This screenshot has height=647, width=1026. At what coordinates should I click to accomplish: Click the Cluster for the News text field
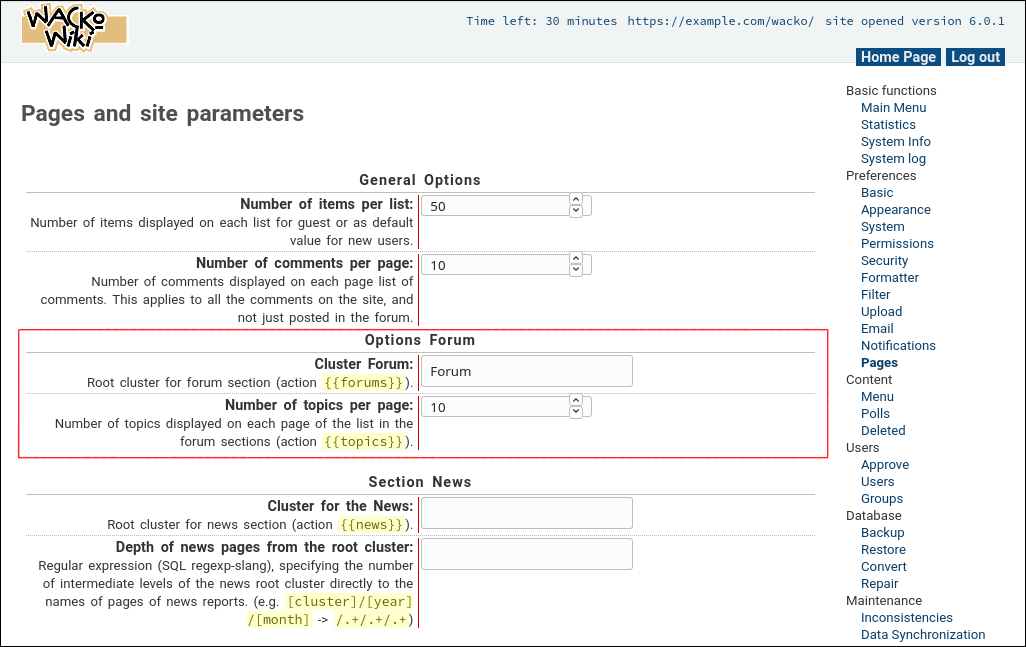pos(525,512)
